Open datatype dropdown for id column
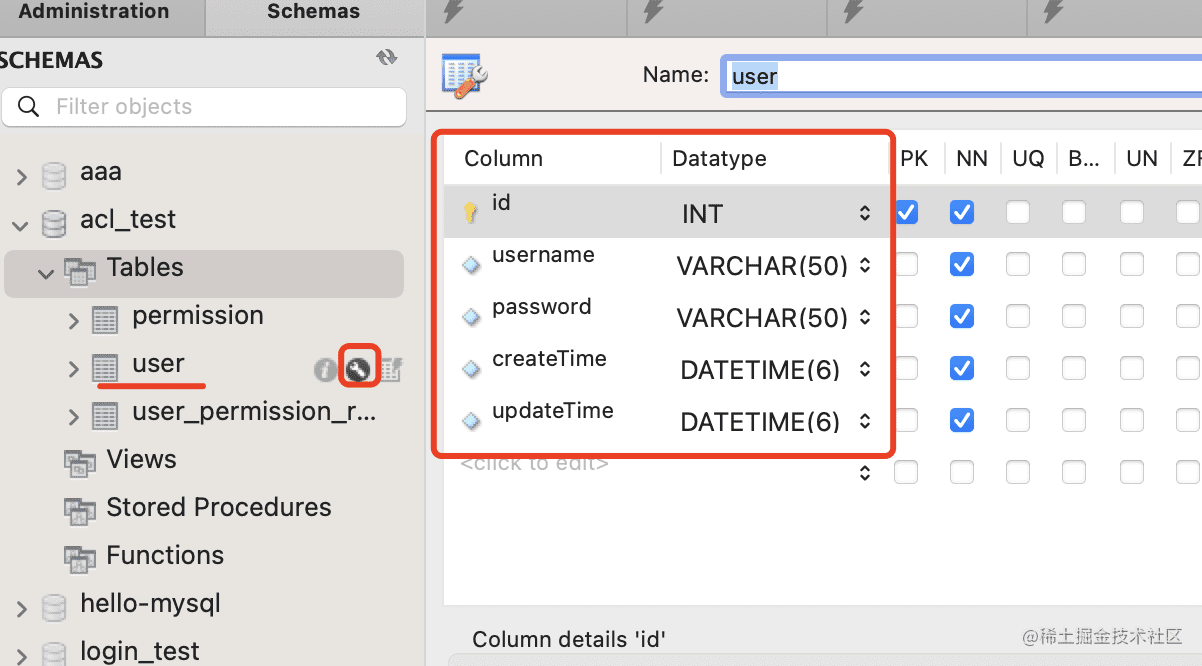1202x666 pixels. point(864,213)
